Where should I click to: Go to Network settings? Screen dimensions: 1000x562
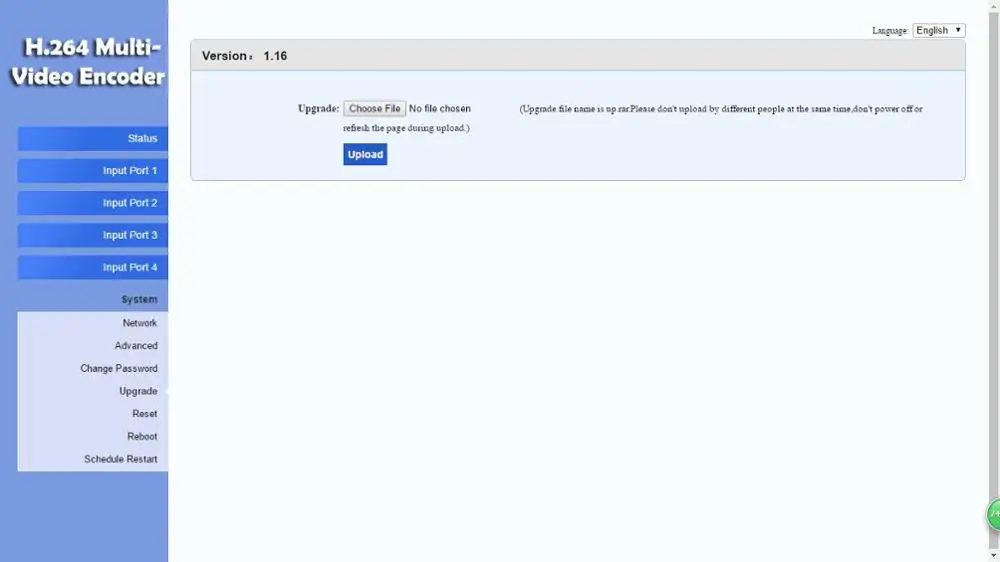point(140,323)
